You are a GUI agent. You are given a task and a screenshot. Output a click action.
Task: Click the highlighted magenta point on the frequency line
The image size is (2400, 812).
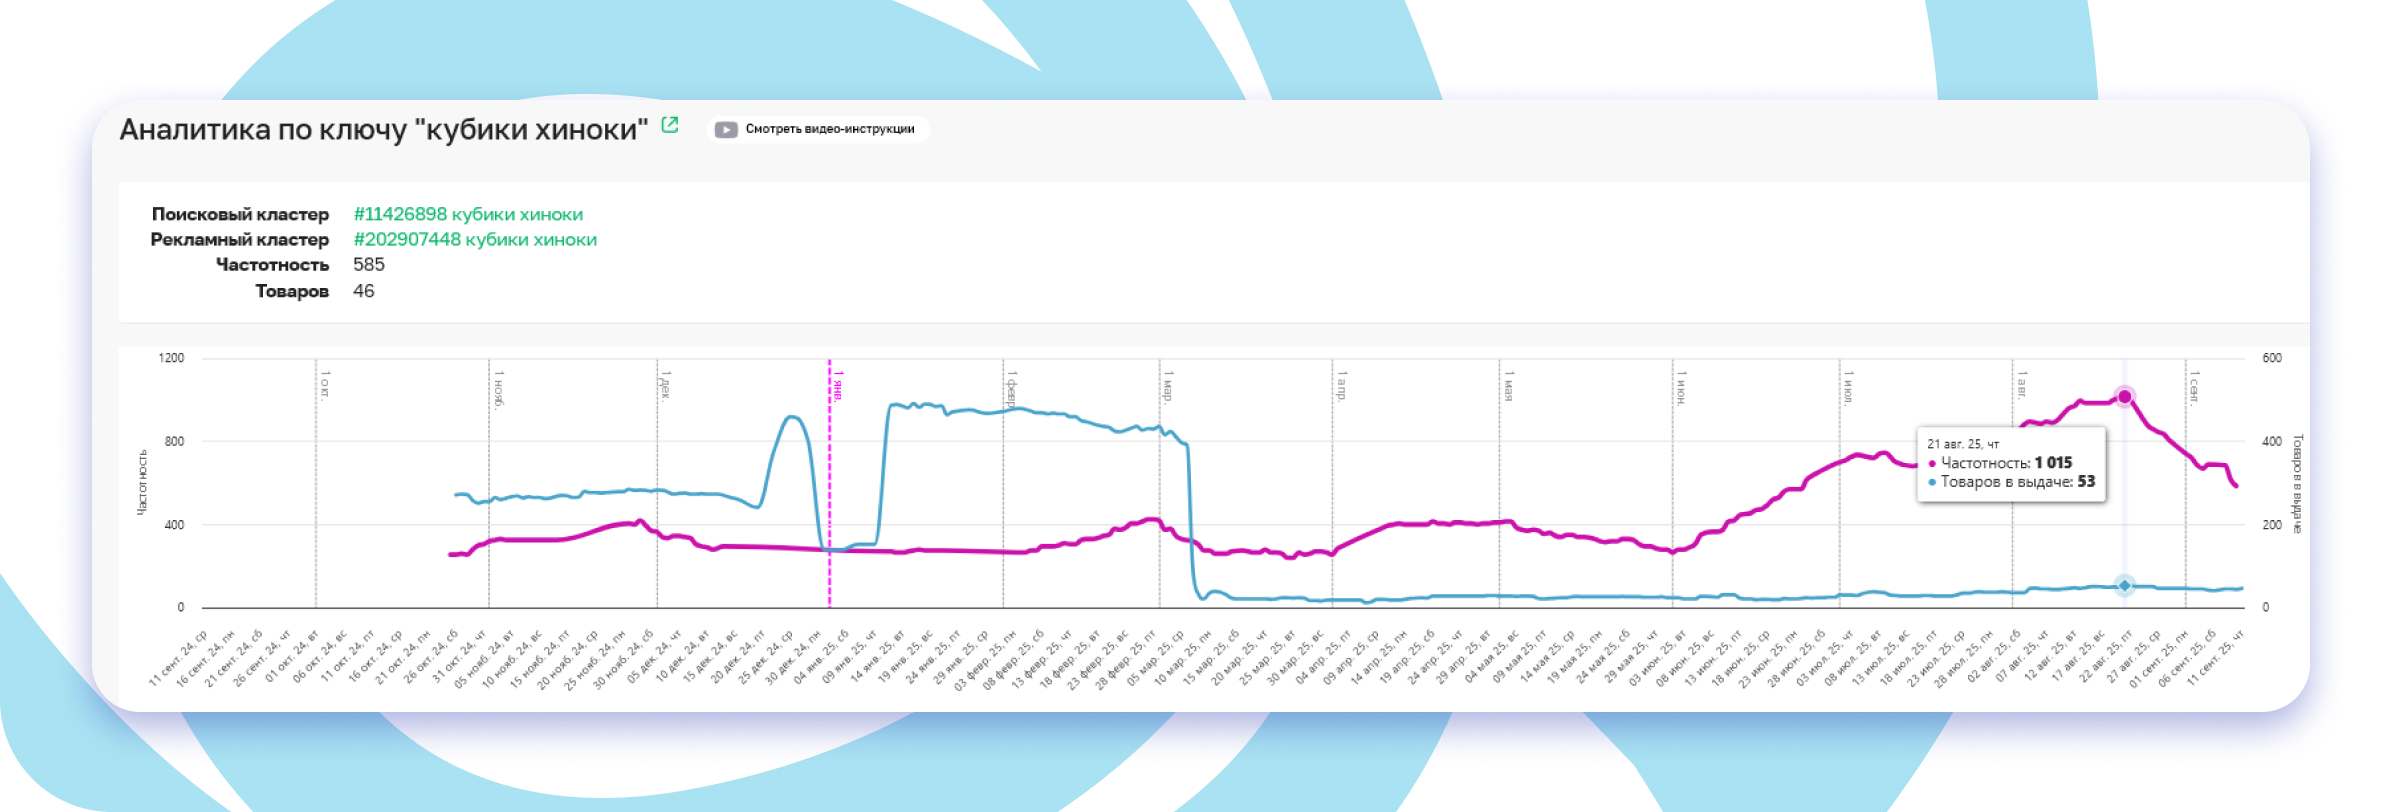pos(2124,397)
